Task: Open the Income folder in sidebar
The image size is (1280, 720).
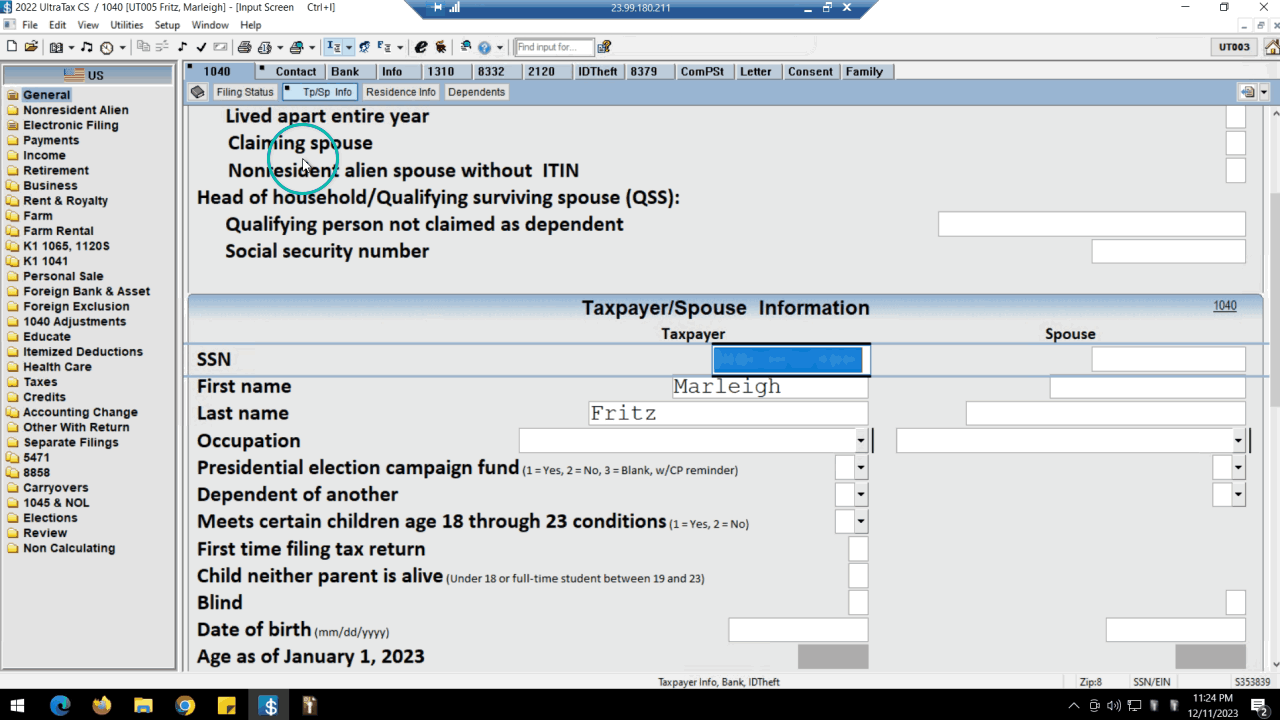Action: (x=44, y=155)
